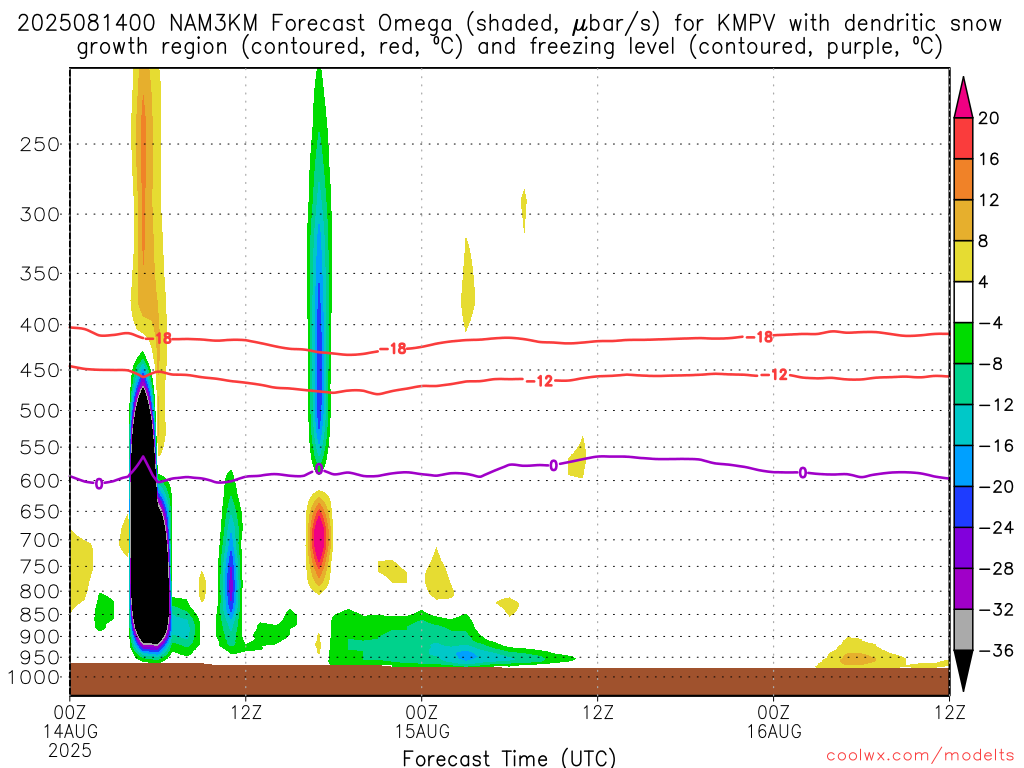The image size is (1024, 768).
Task: Click the pink arrow capping the color scale
Action: coord(963,99)
